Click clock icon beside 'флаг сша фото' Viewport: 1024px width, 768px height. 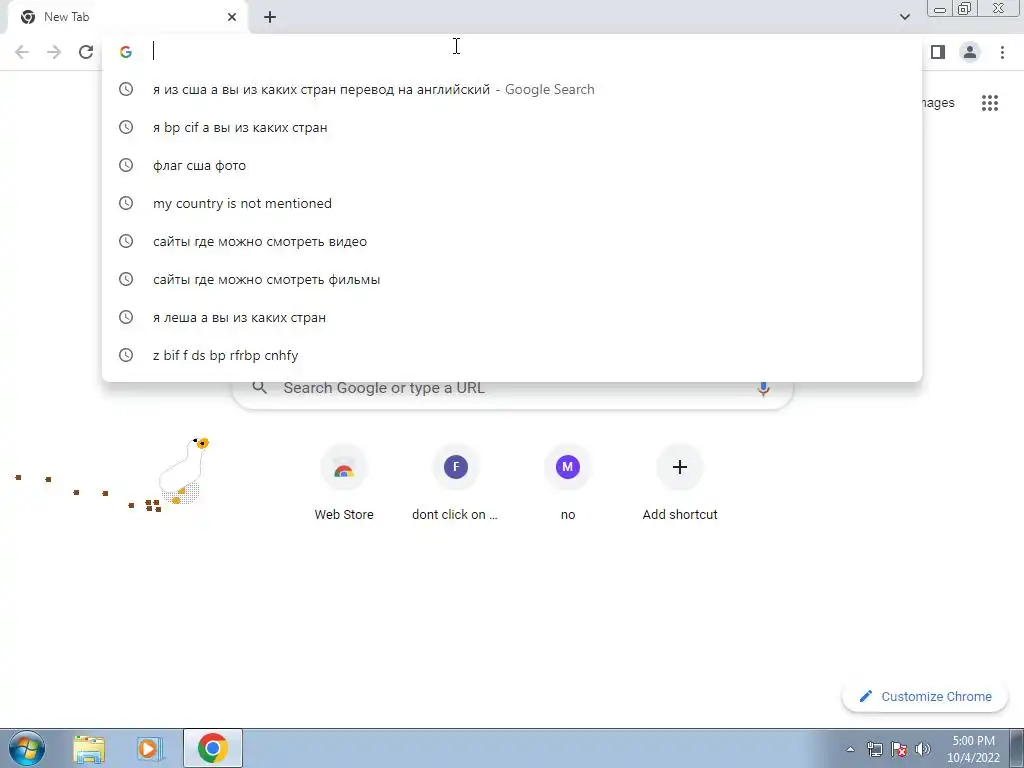[x=125, y=165]
